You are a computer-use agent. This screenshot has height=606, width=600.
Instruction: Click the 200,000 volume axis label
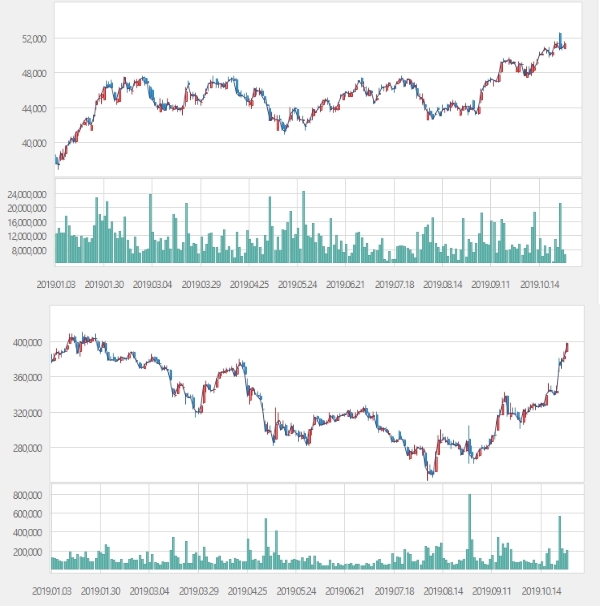coord(29,551)
